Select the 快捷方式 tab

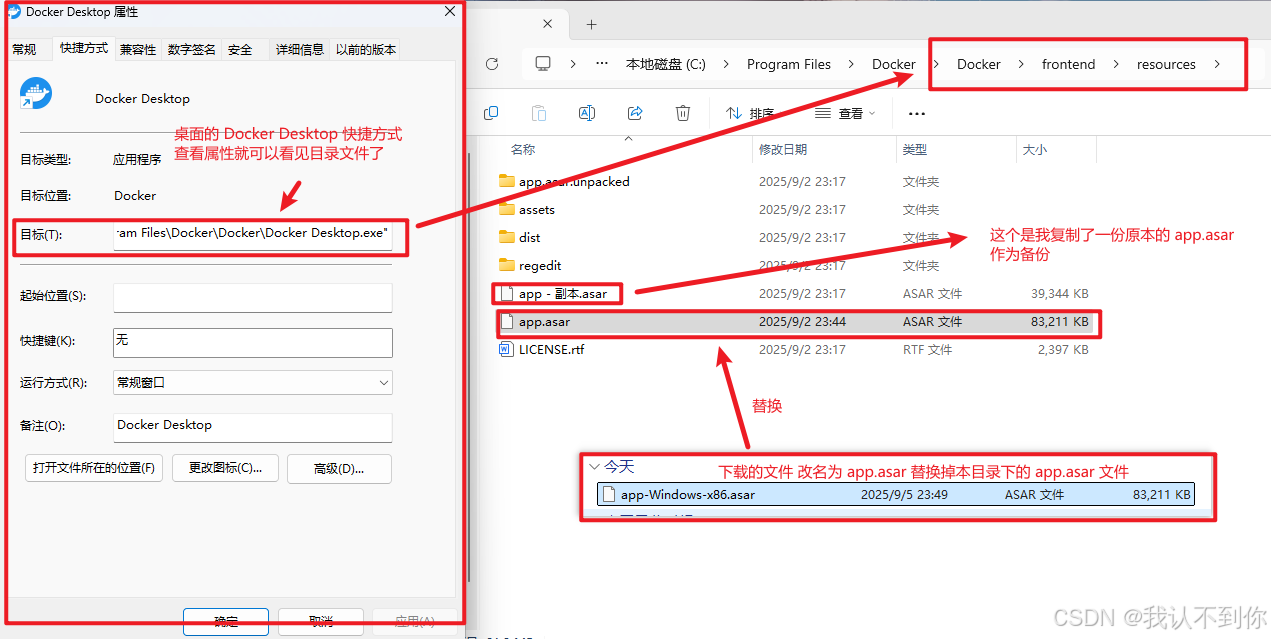(x=84, y=48)
